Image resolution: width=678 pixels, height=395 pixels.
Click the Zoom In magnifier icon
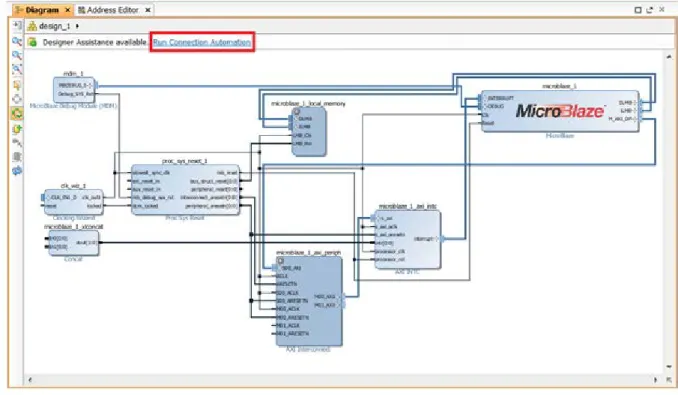pos(17,41)
